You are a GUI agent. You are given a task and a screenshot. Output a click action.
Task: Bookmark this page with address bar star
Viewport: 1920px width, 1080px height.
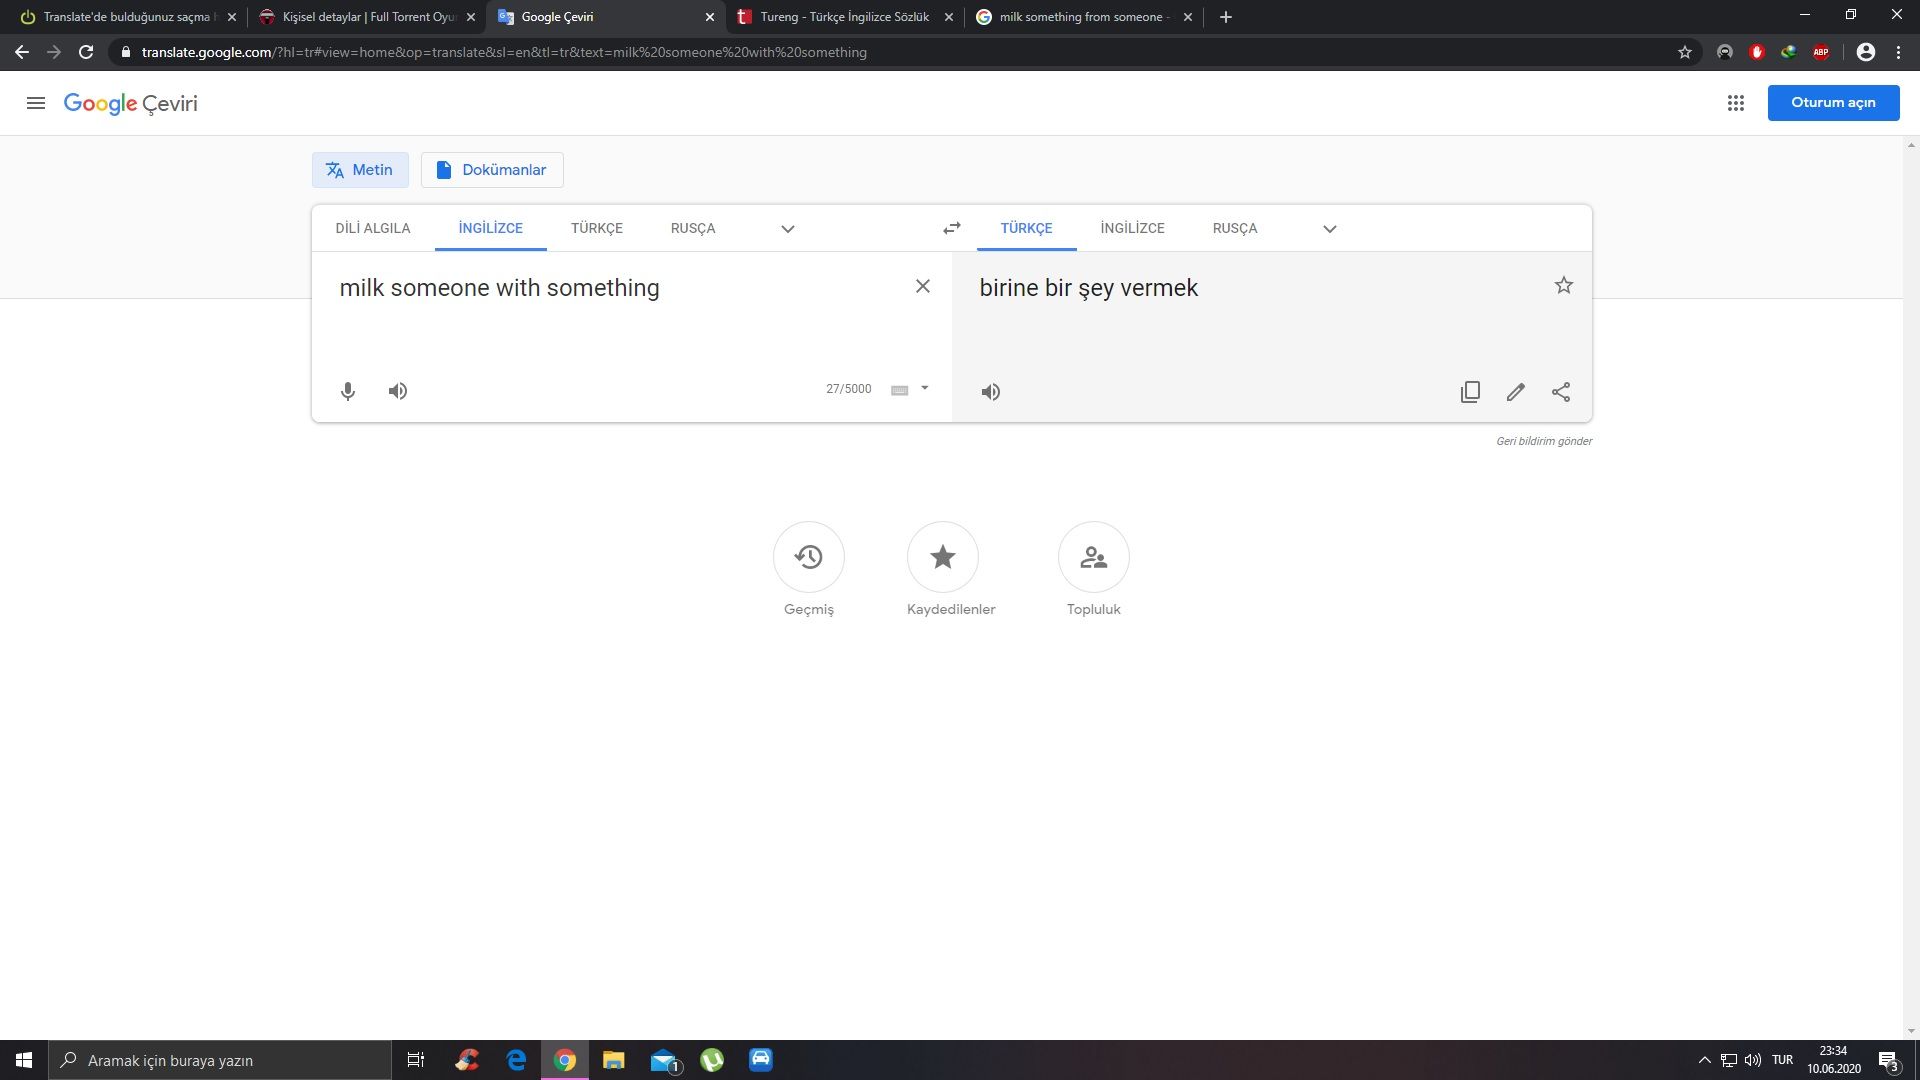point(1685,52)
